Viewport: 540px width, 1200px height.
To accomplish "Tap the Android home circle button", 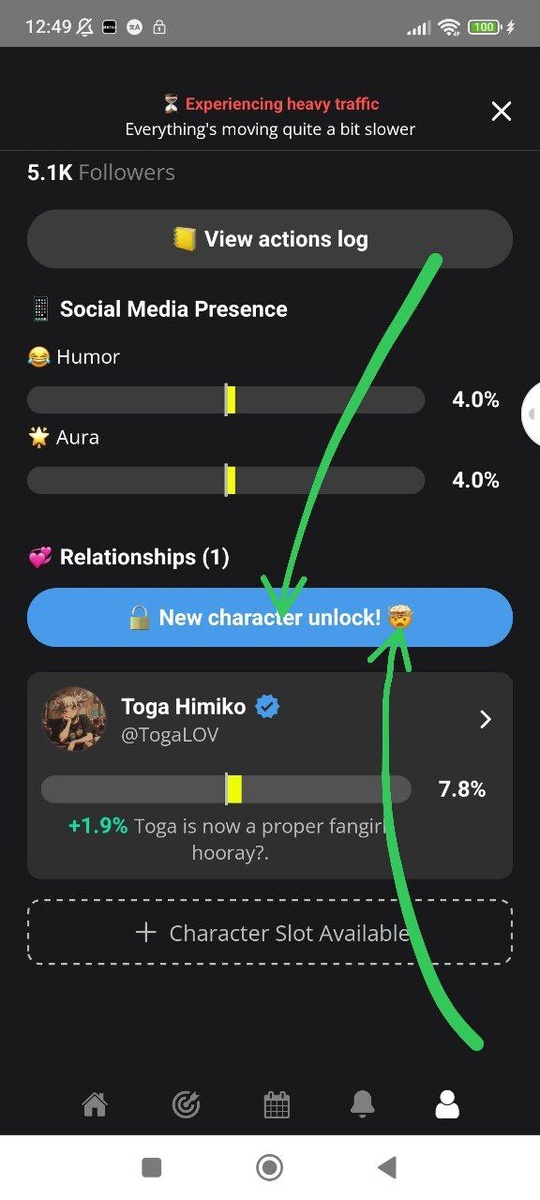I will coord(269,1167).
